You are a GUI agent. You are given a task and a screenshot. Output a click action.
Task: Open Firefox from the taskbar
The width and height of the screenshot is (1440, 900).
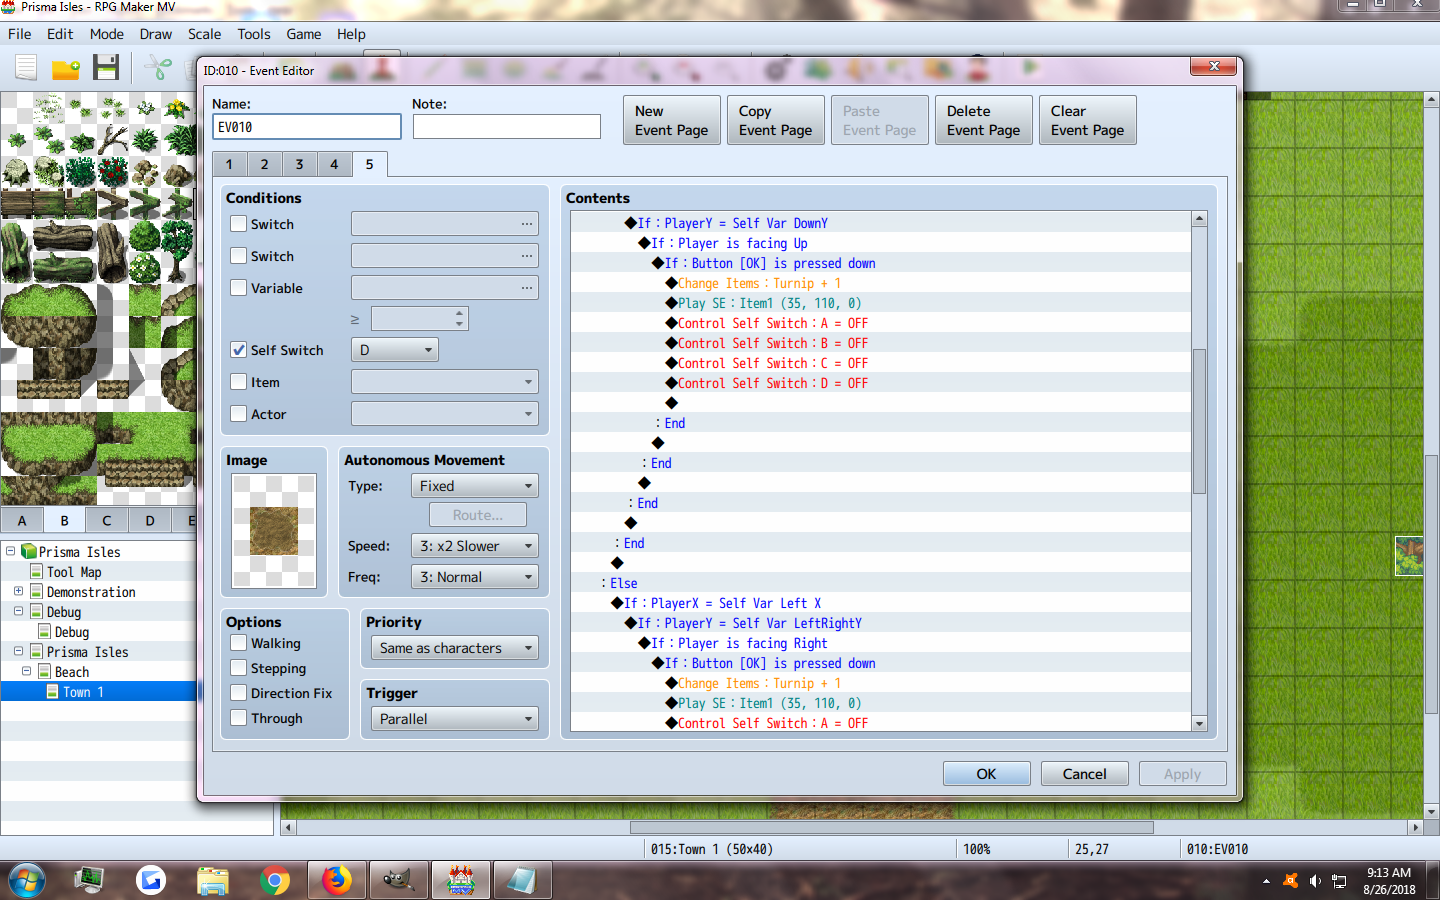pos(337,880)
